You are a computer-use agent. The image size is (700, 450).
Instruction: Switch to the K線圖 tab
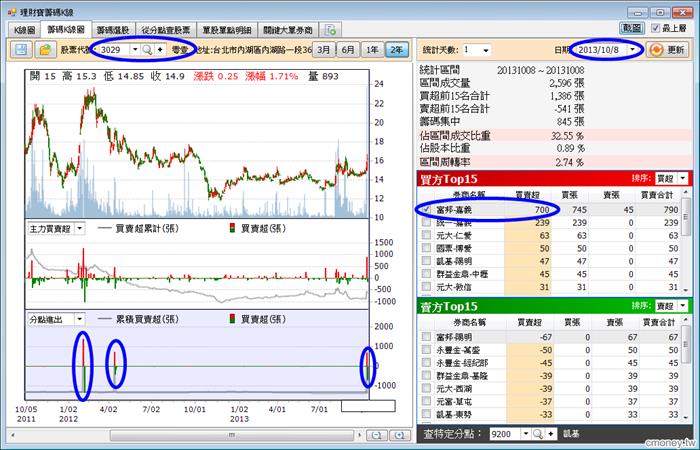click(x=24, y=30)
